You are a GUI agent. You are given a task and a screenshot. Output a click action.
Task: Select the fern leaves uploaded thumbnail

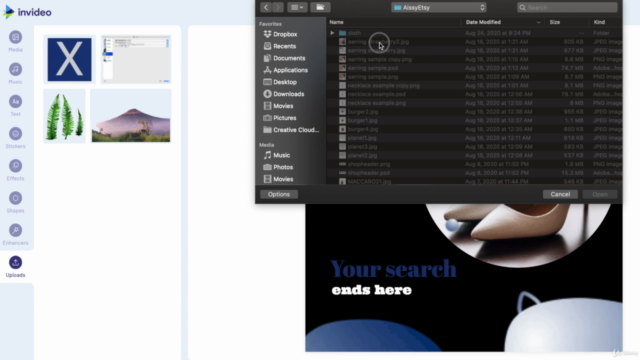(x=65, y=116)
